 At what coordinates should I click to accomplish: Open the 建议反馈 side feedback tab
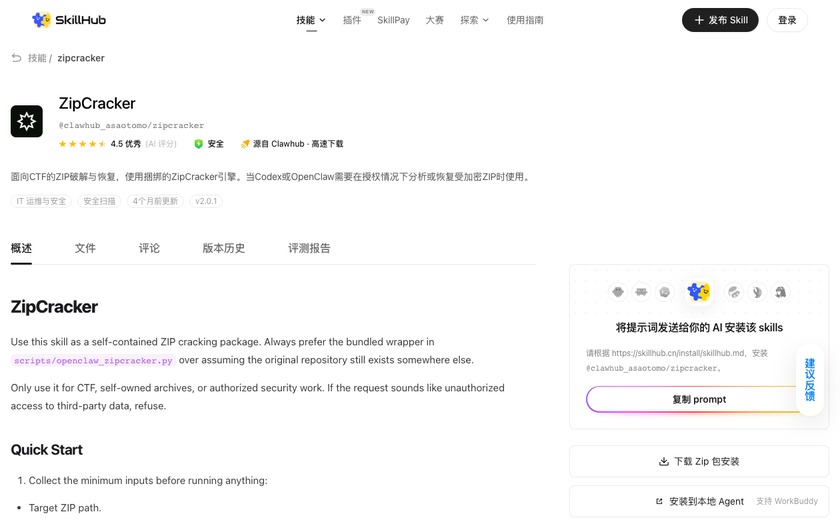pyautogui.click(x=809, y=380)
